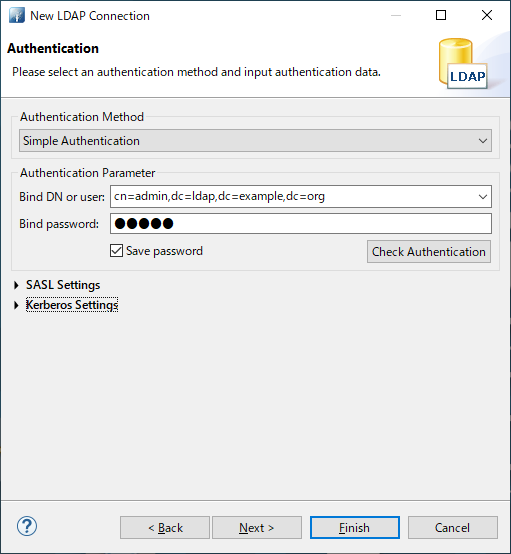This screenshot has height=554, width=511.
Task: Focus the Bind password field
Action: pos(301,224)
